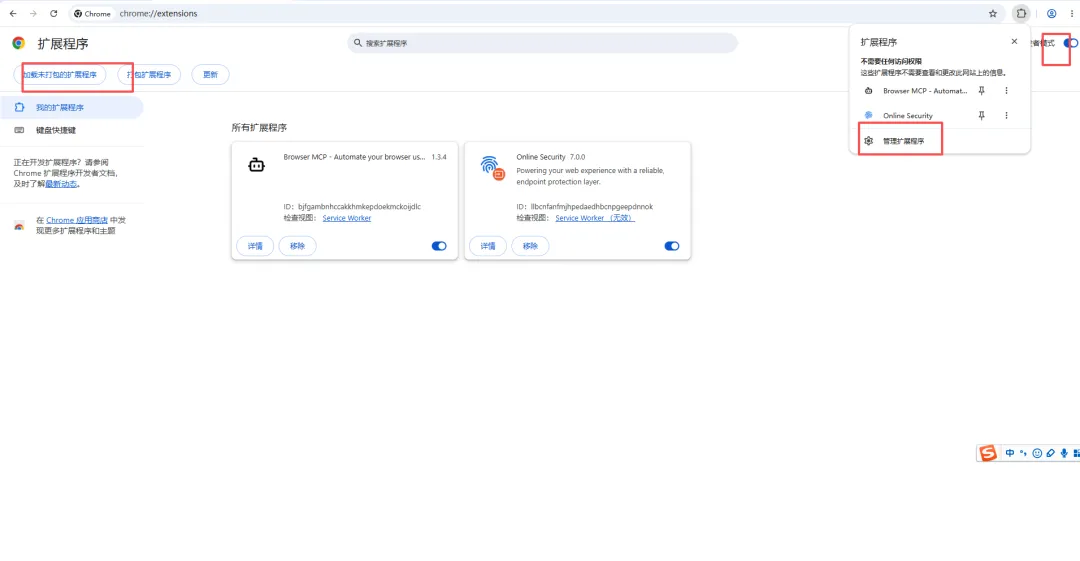This screenshot has width=1080, height=561.
Task: Switch Chinese/English mode on the IME bar
Action: pos(1010,453)
